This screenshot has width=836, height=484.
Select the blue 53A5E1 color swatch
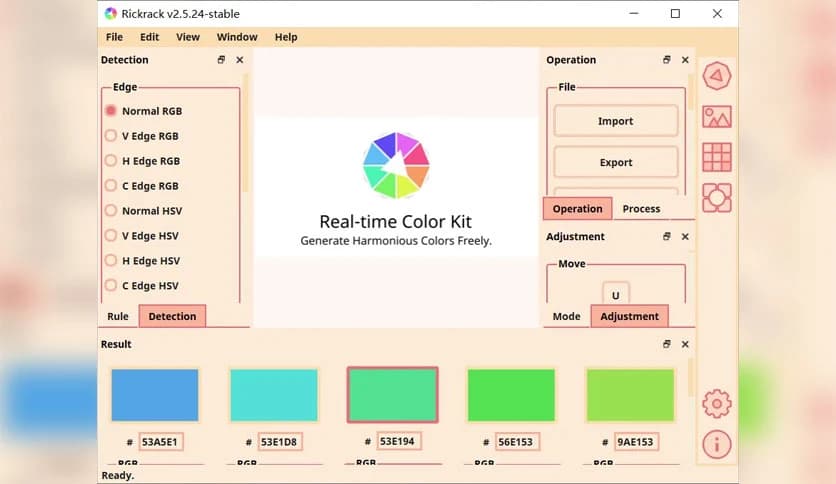tap(155, 394)
